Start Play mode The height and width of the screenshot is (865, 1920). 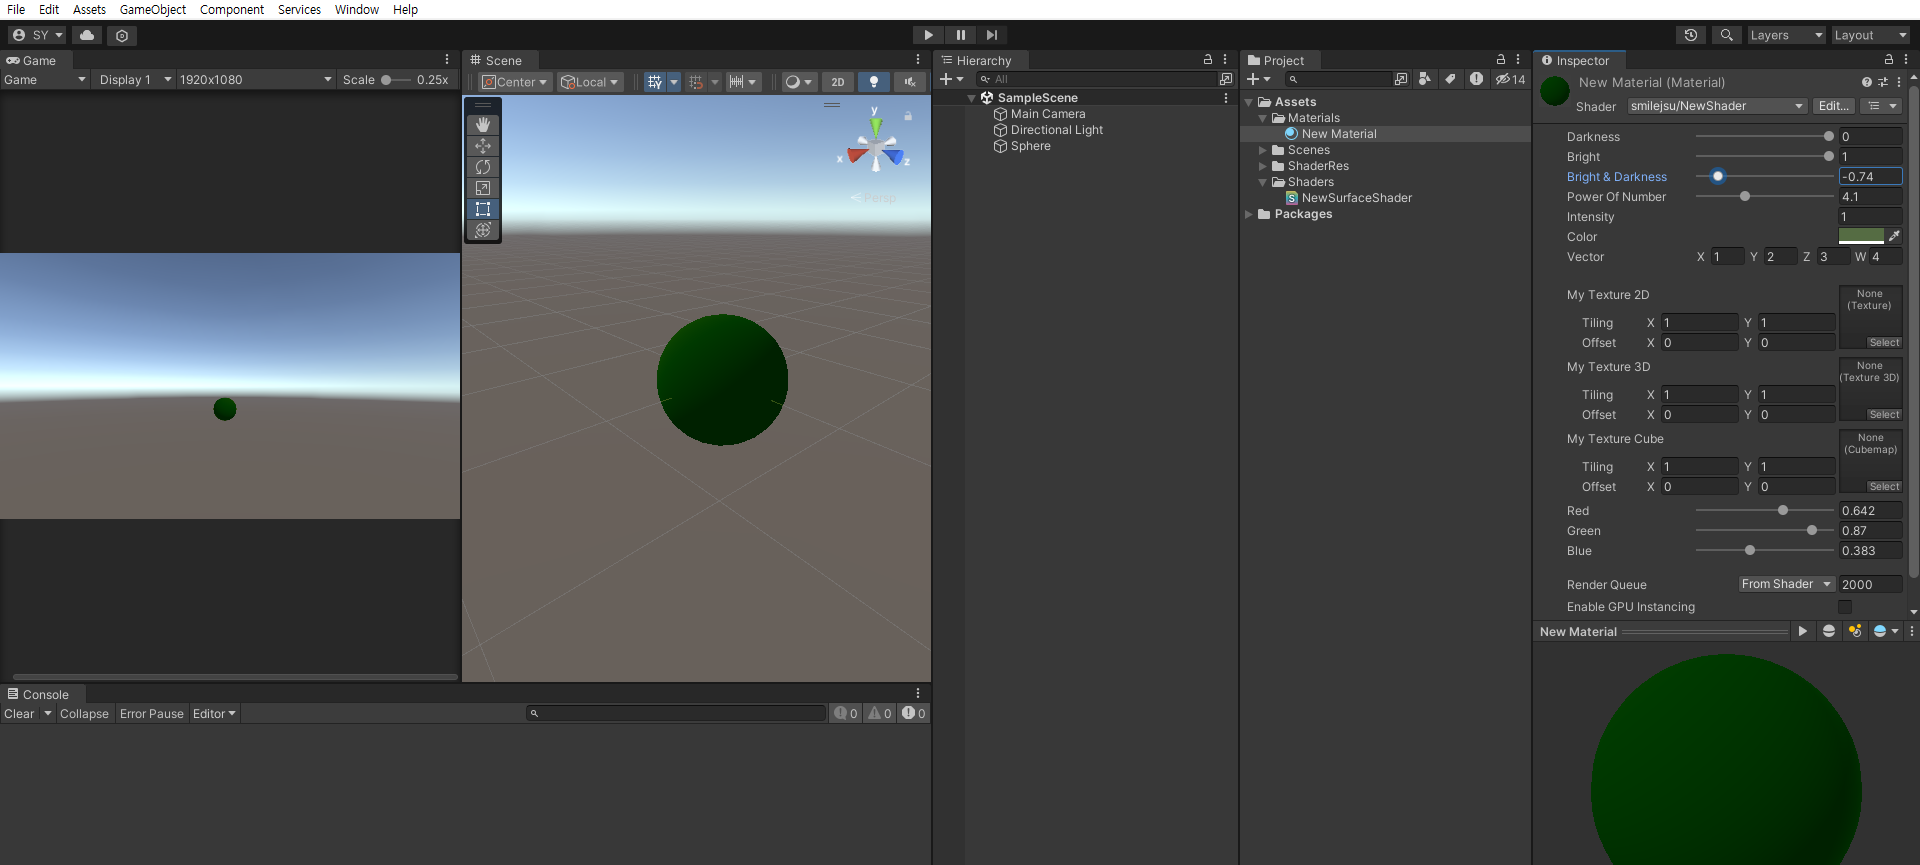click(928, 35)
